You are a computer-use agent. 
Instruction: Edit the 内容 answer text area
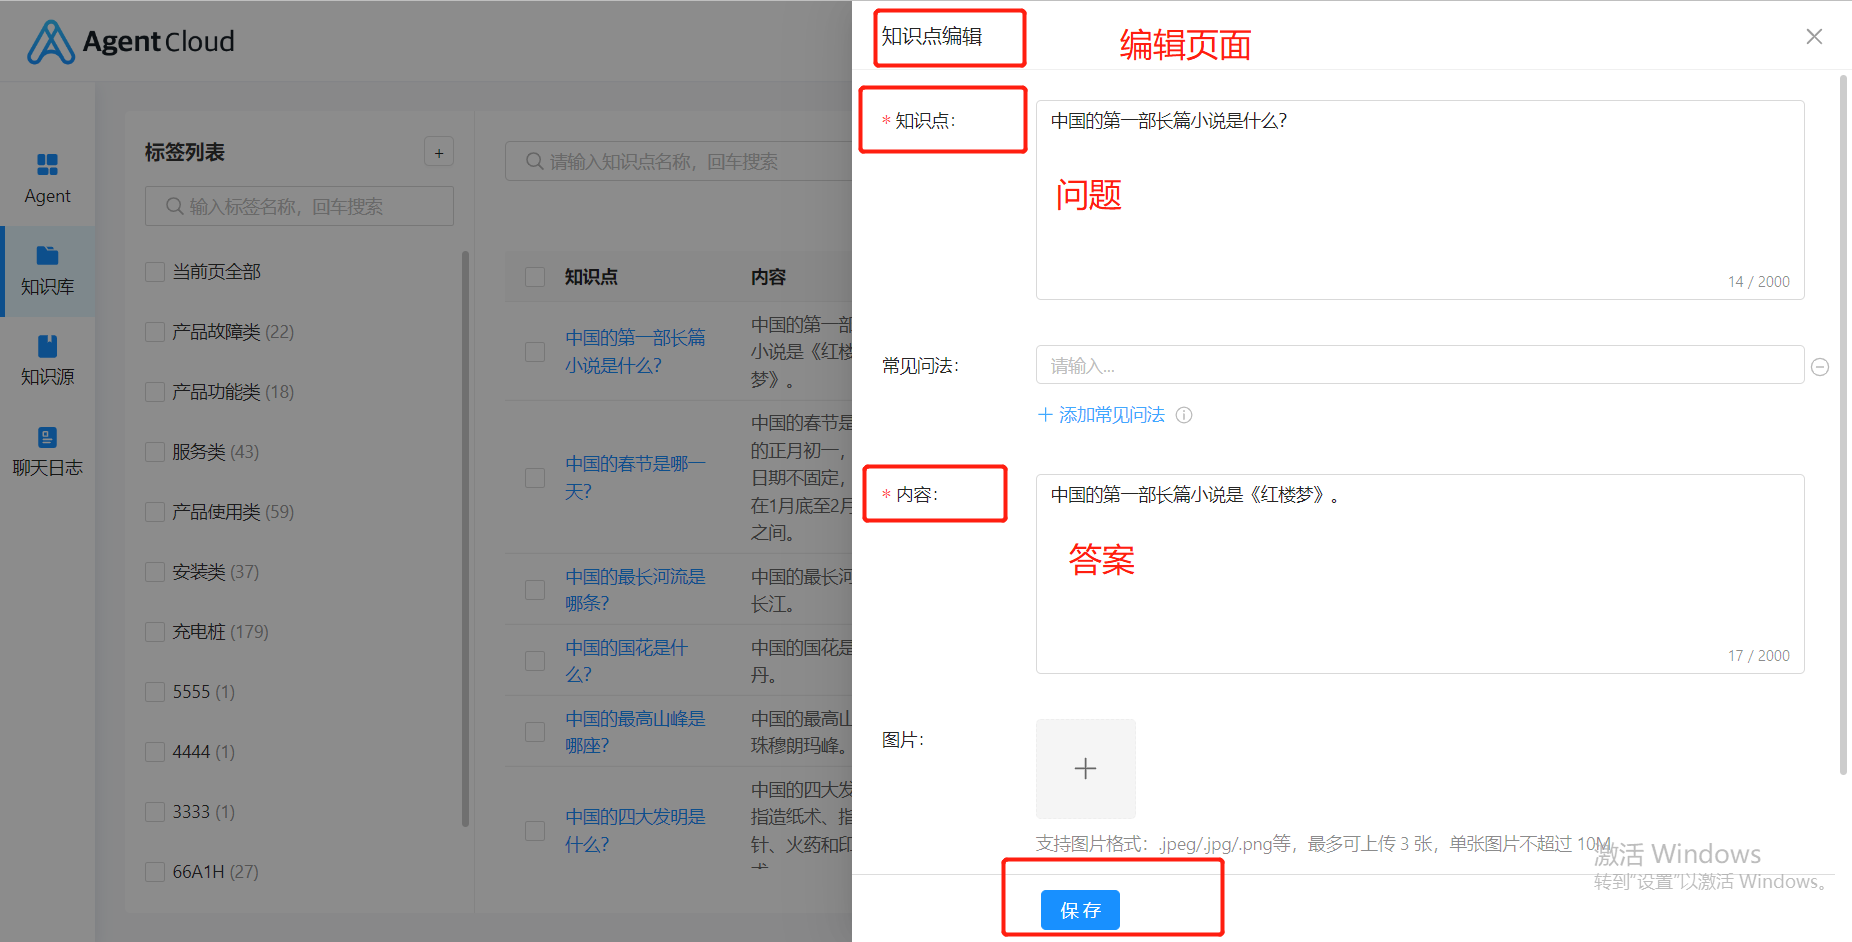(x=1420, y=574)
